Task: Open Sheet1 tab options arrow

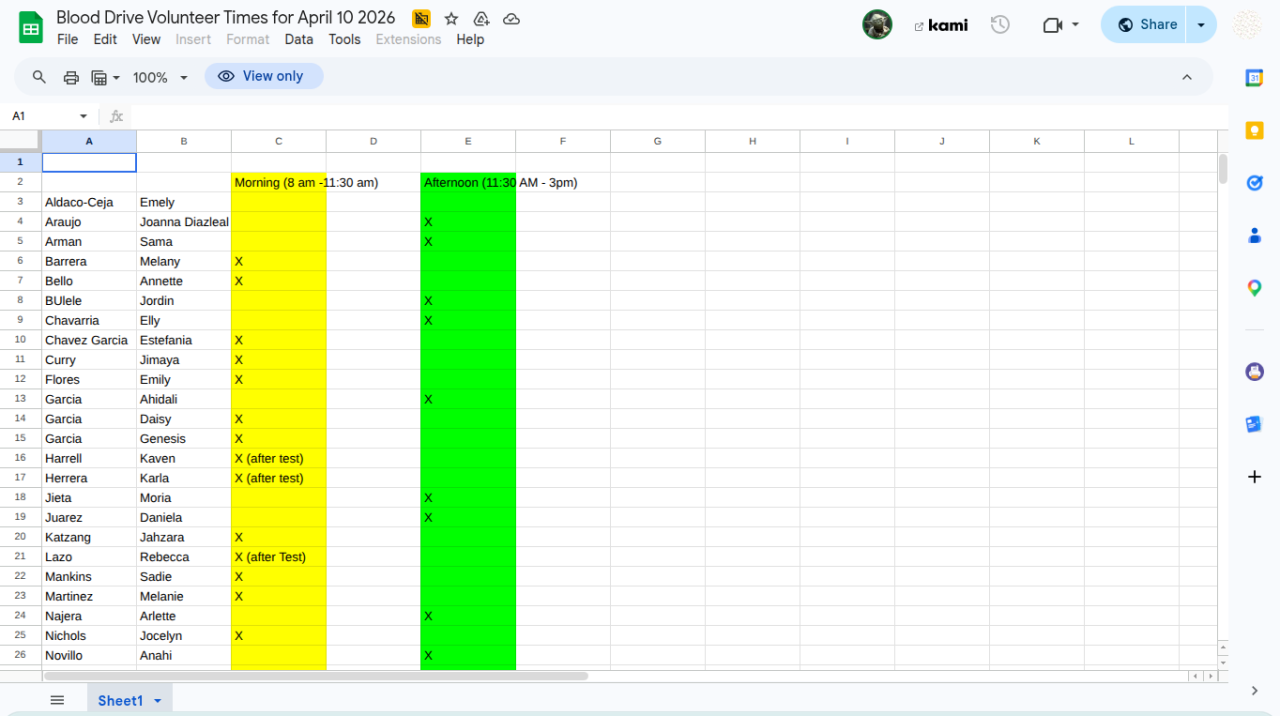Action: tap(157, 701)
